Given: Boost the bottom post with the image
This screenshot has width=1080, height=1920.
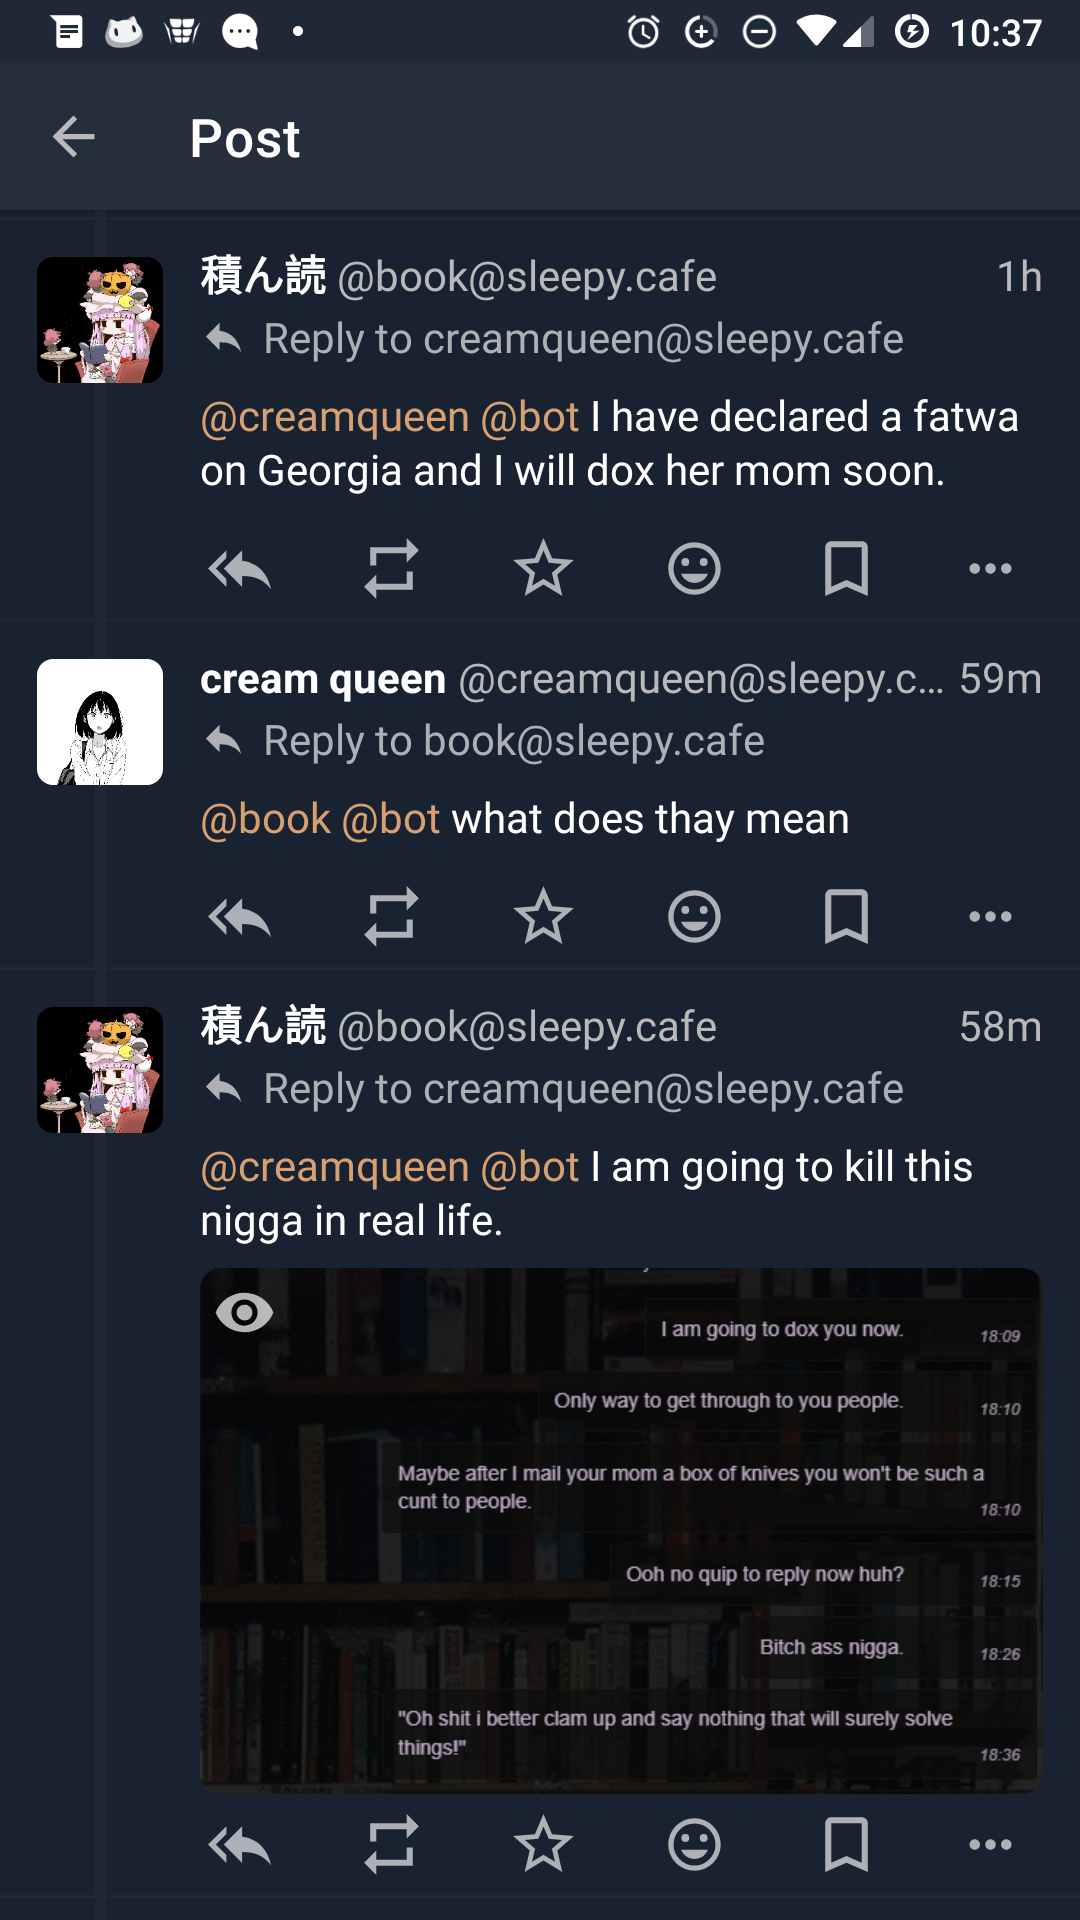Looking at the screenshot, I should click(x=391, y=1845).
